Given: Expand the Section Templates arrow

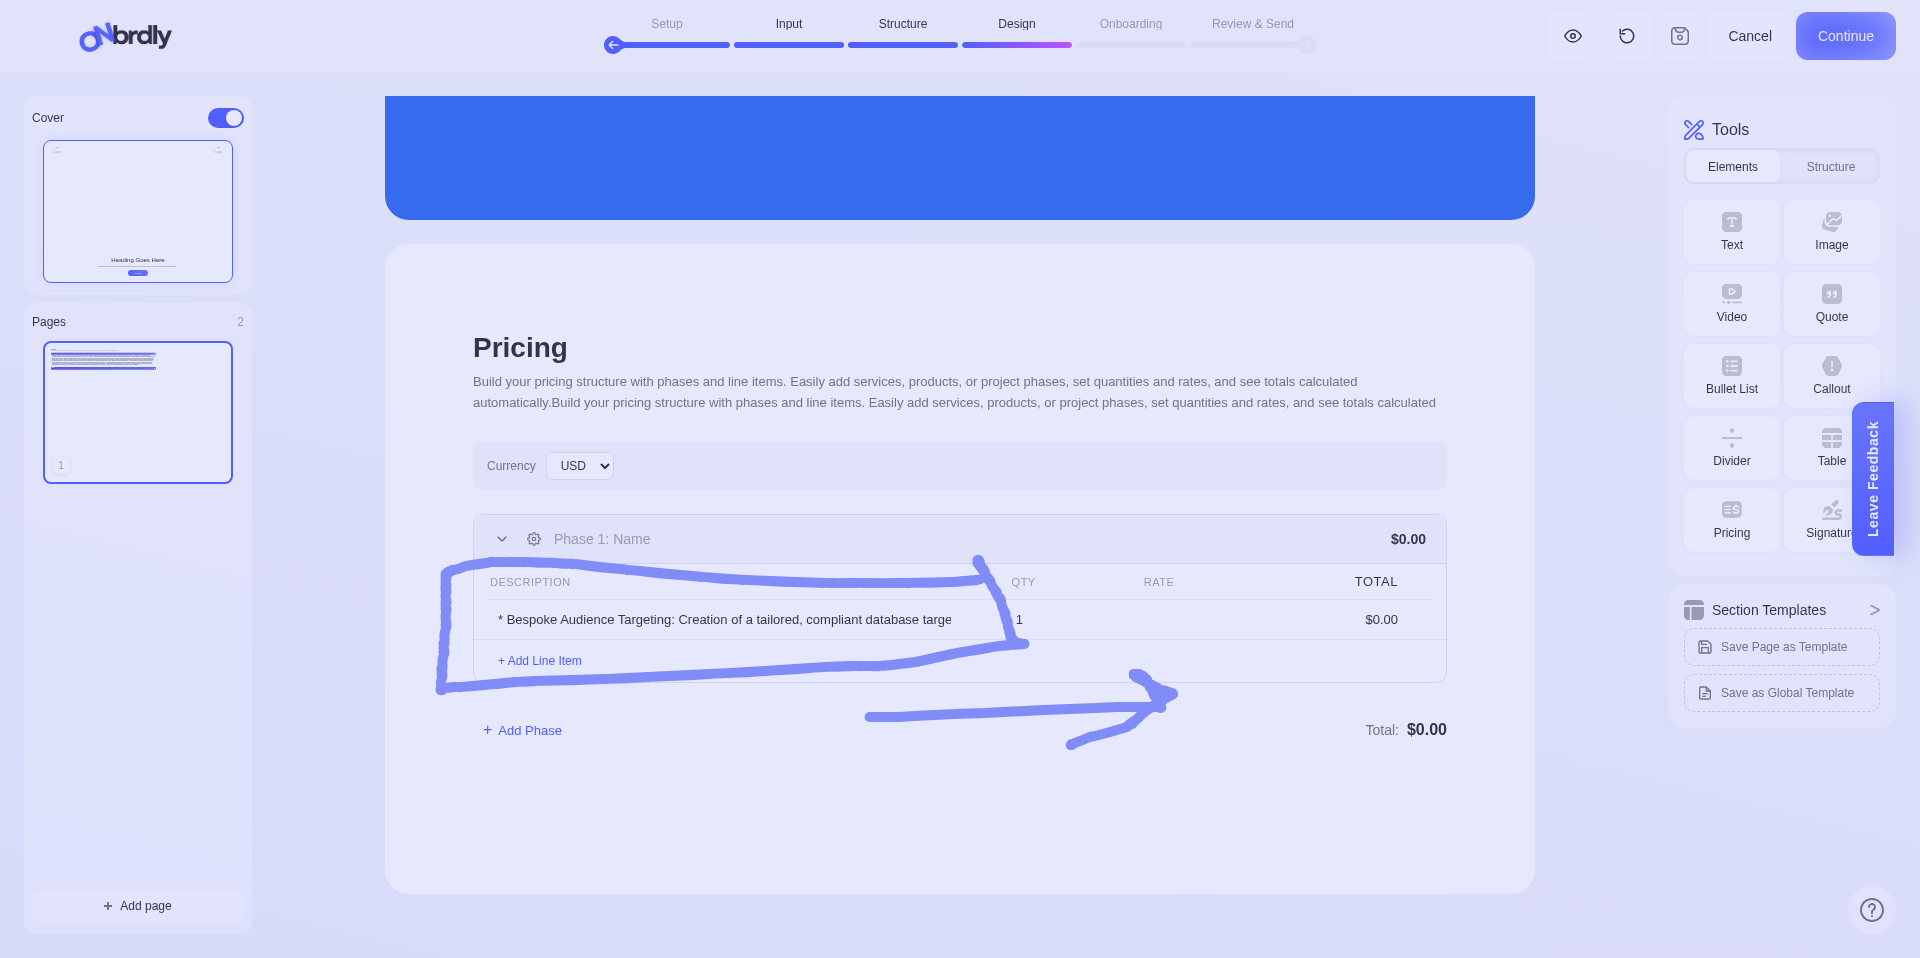Looking at the screenshot, I should (1874, 610).
